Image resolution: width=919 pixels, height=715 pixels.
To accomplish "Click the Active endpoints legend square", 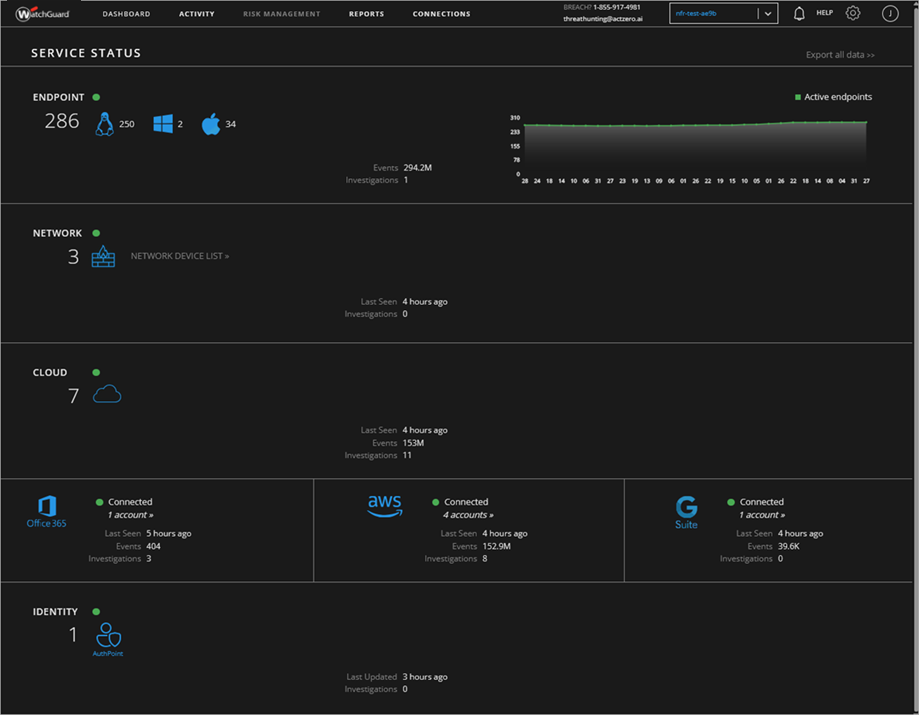I will pos(798,97).
